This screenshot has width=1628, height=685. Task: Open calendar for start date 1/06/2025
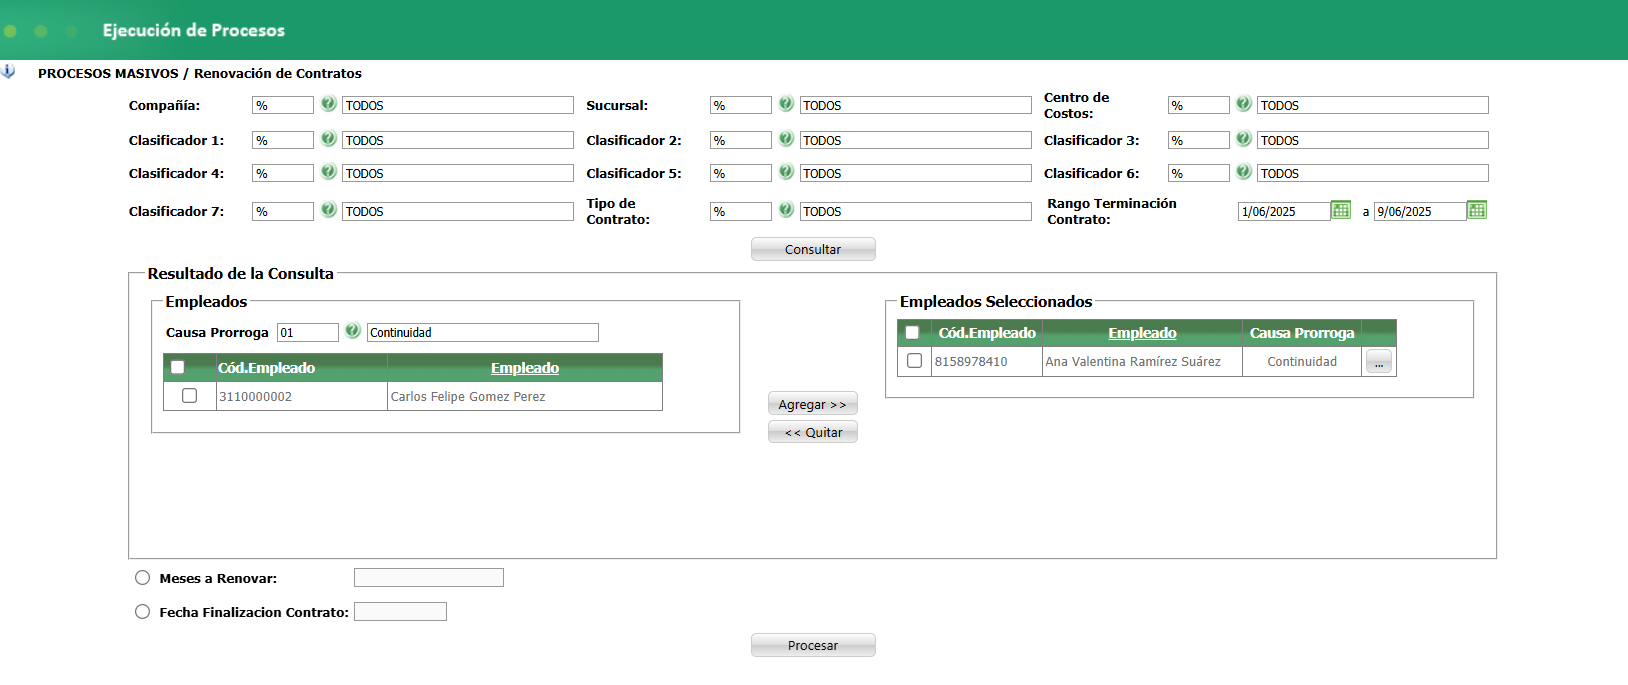pyautogui.click(x=1341, y=210)
